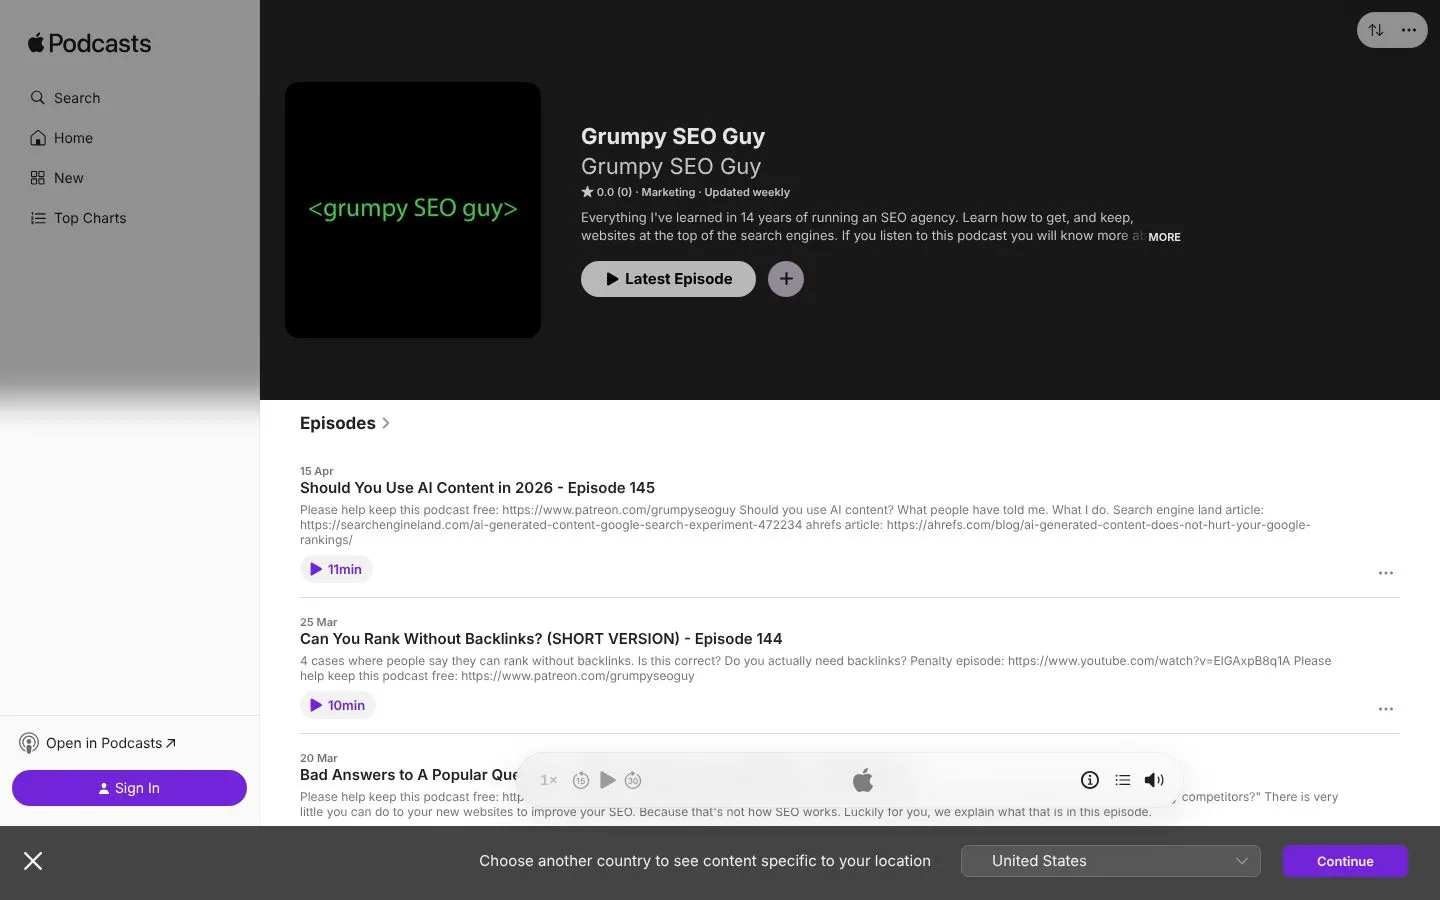The height and width of the screenshot is (900, 1440).
Task: Open options for Episode 144
Action: click(x=1386, y=709)
